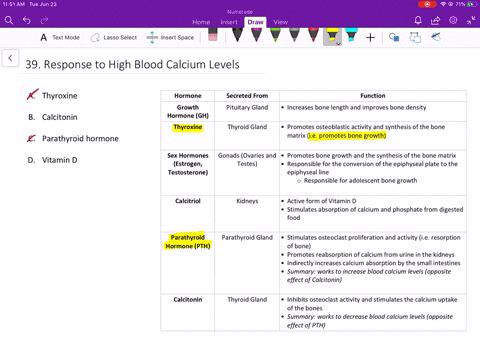Activate Lasso Select tool
The height and width of the screenshot is (360, 480).
pyautogui.click(x=114, y=38)
